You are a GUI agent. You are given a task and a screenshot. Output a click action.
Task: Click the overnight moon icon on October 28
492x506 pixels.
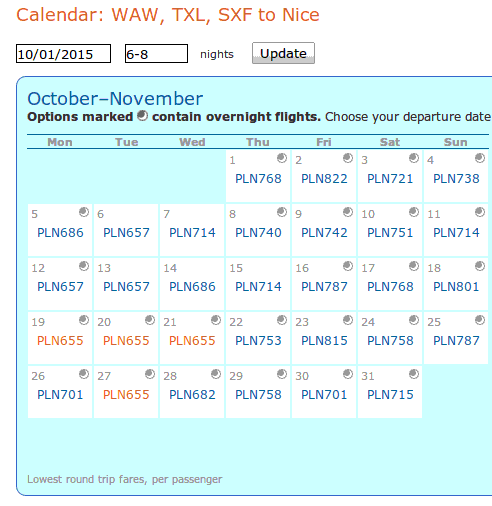pyautogui.click(x=216, y=374)
